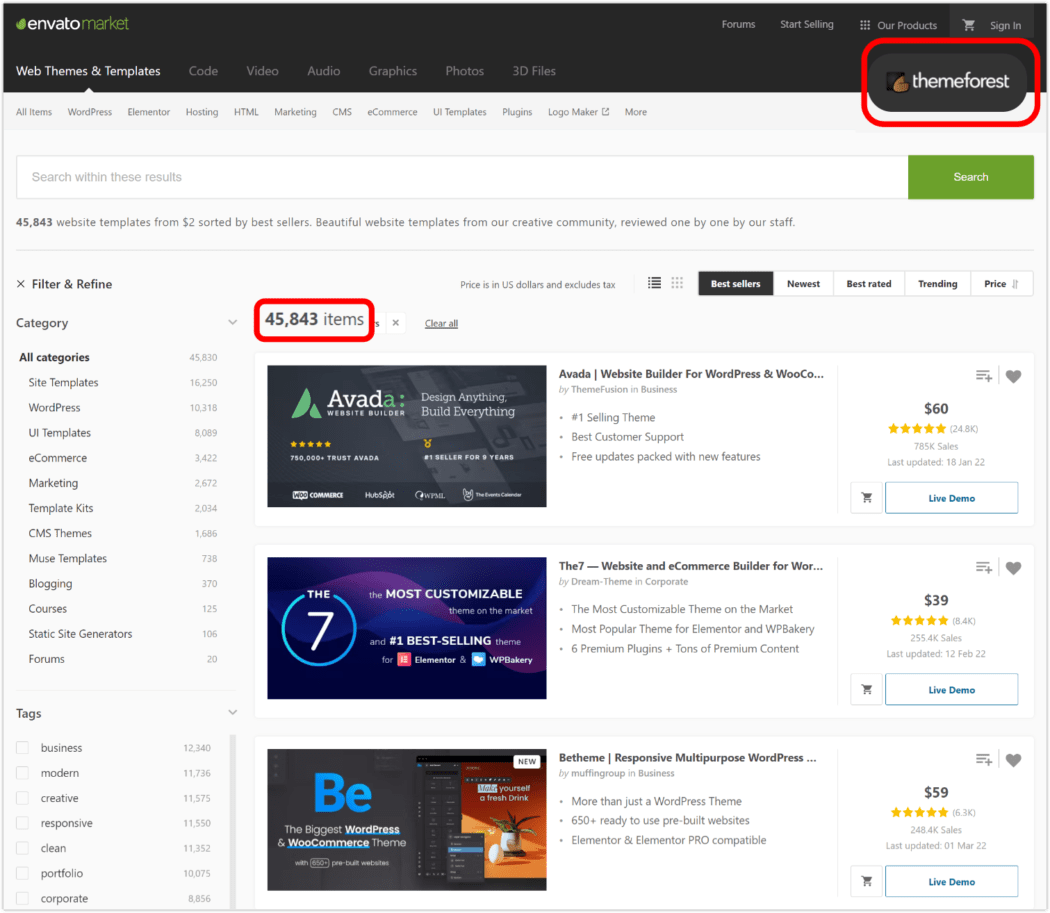
Task: Sort results by Best rated
Action: [x=869, y=283]
